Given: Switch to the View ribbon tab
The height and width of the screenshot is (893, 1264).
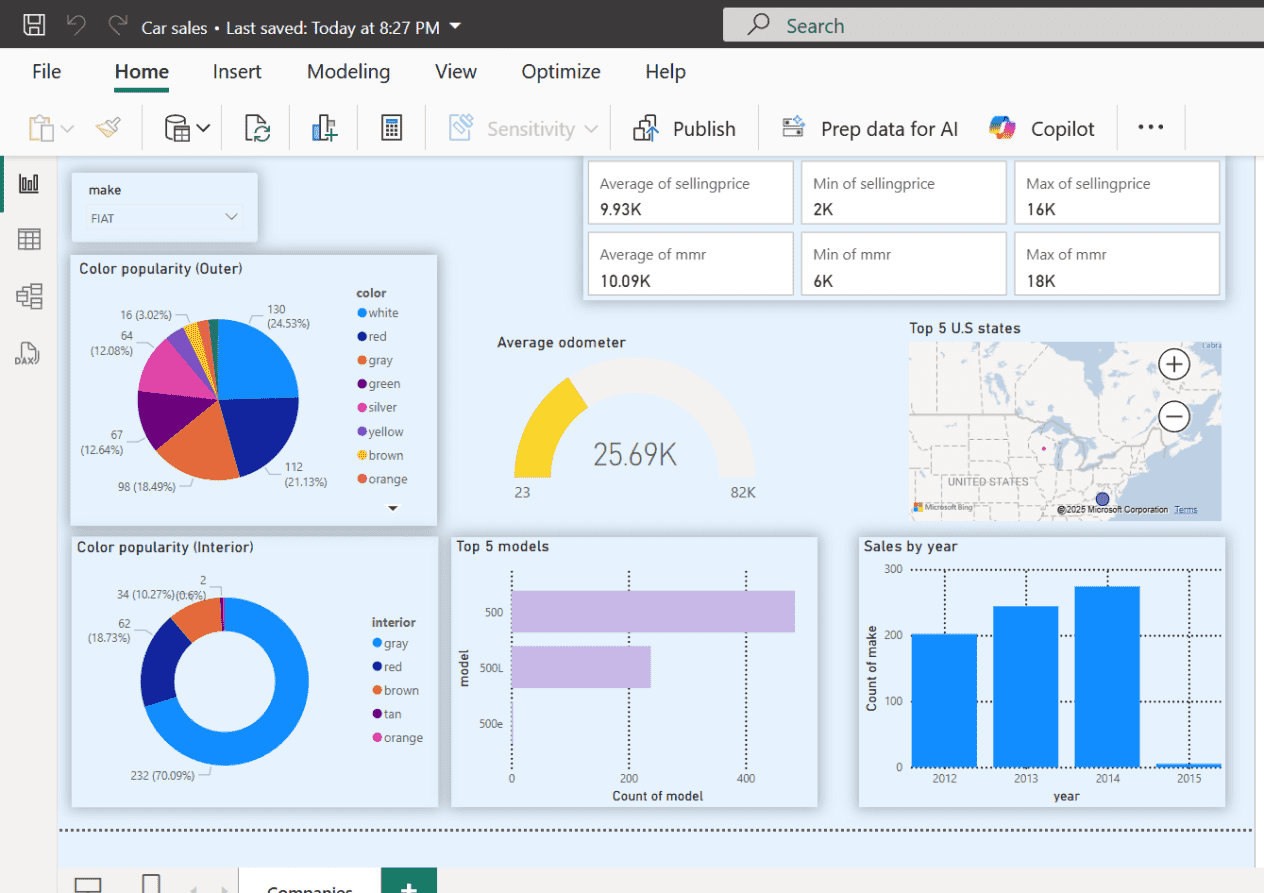Looking at the screenshot, I should [x=456, y=72].
